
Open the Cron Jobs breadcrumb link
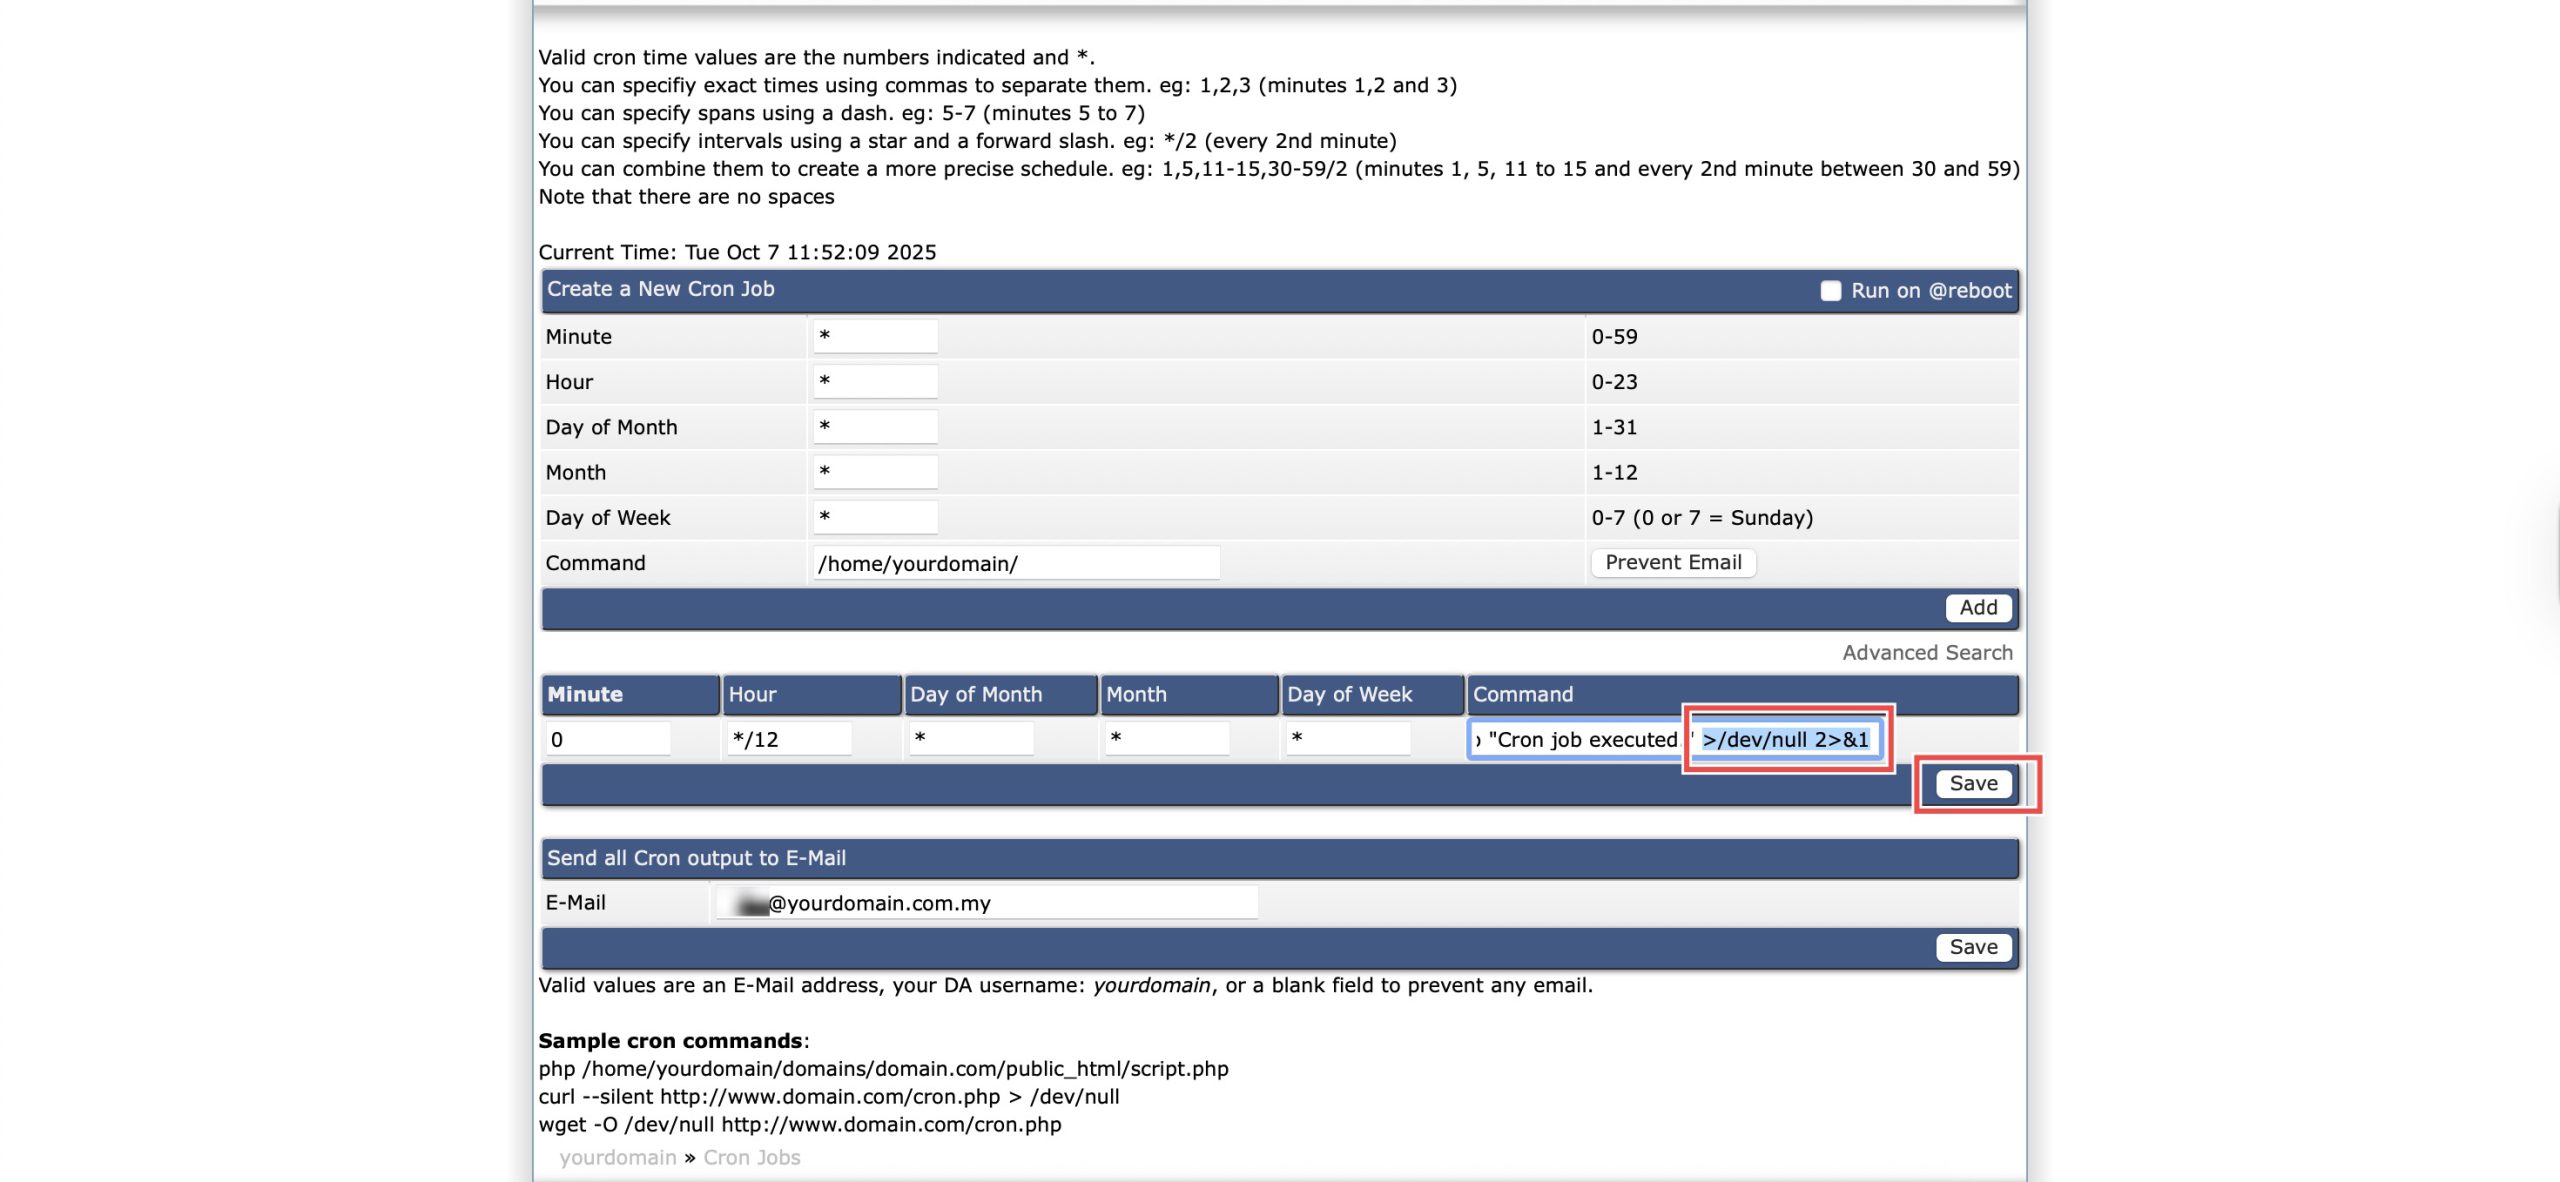[751, 1157]
